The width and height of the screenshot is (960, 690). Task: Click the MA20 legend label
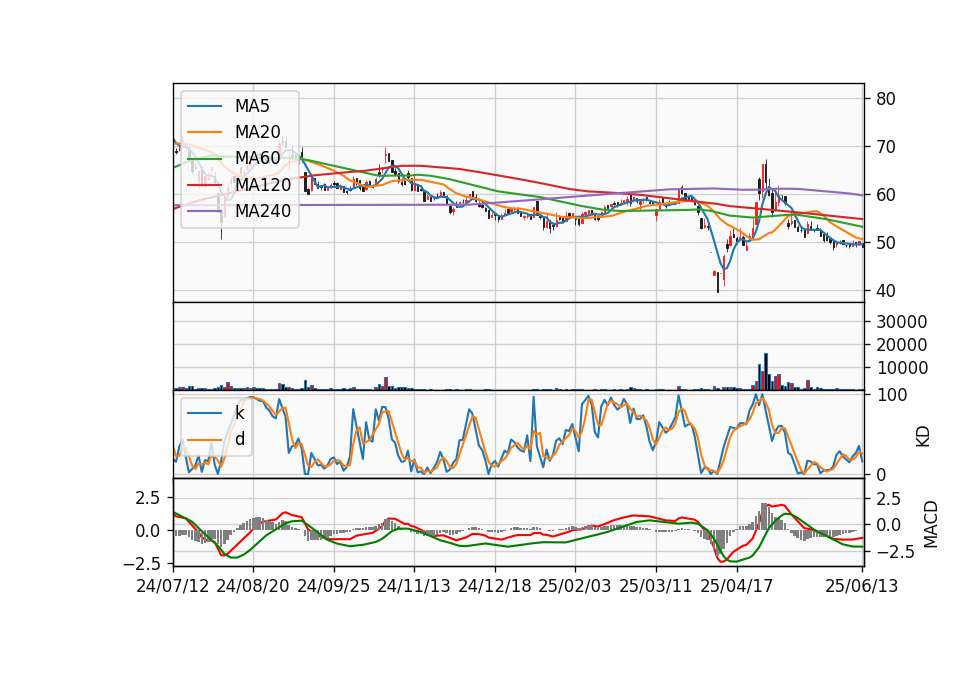point(257,132)
